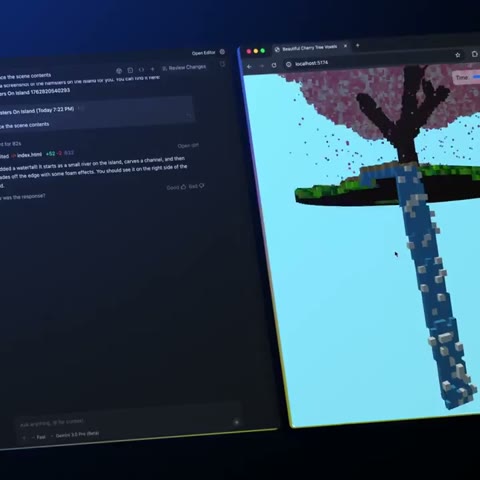Open the settings gear beside Open Editor
This screenshot has width=480, height=480.
click(222, 52)
